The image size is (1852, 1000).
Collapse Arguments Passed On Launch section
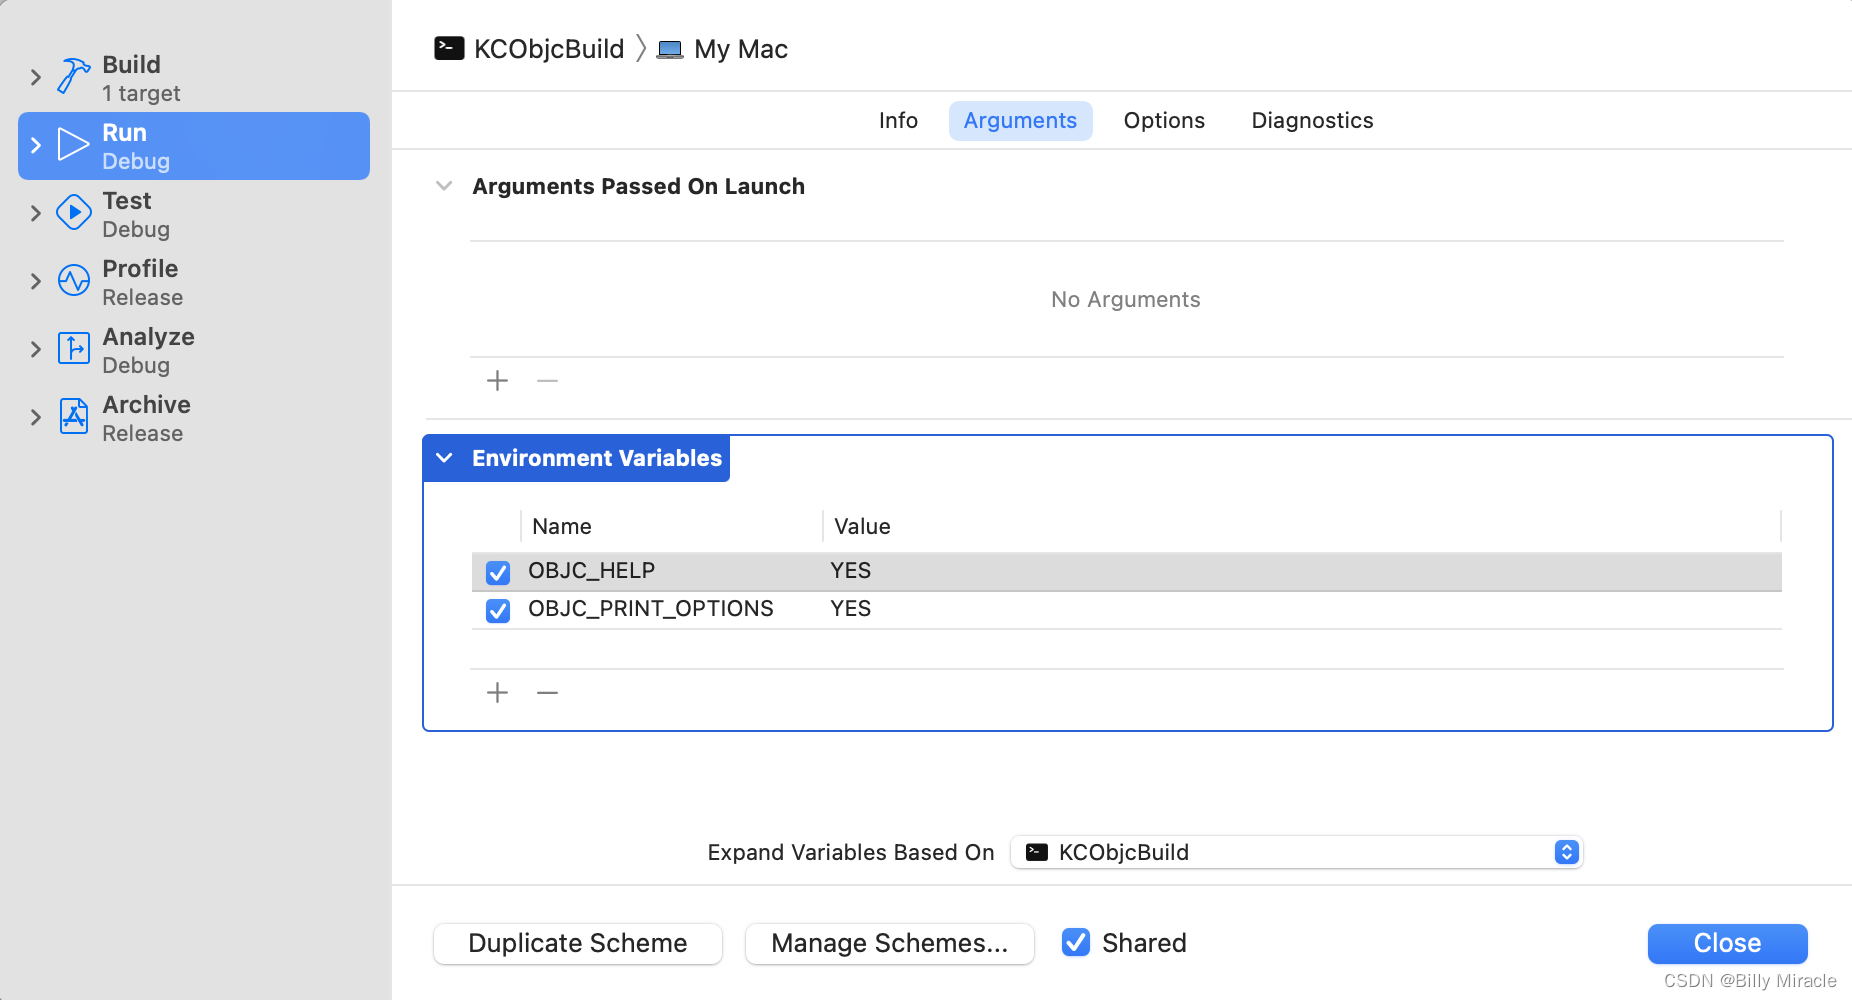click(x=445, y=186)
